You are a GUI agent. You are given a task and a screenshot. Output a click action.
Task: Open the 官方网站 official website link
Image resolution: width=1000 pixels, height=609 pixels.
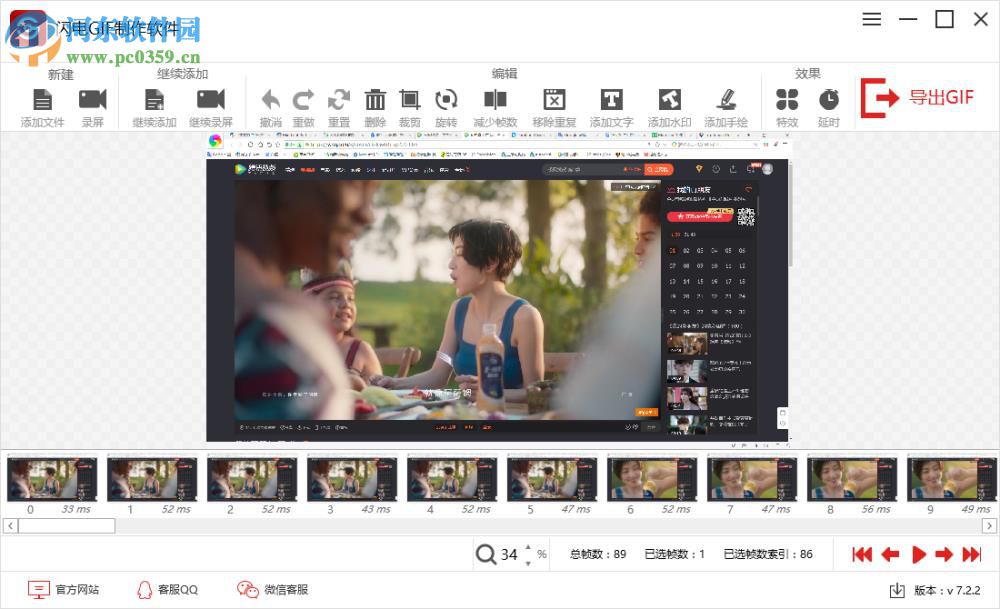[x=63, y=590]
